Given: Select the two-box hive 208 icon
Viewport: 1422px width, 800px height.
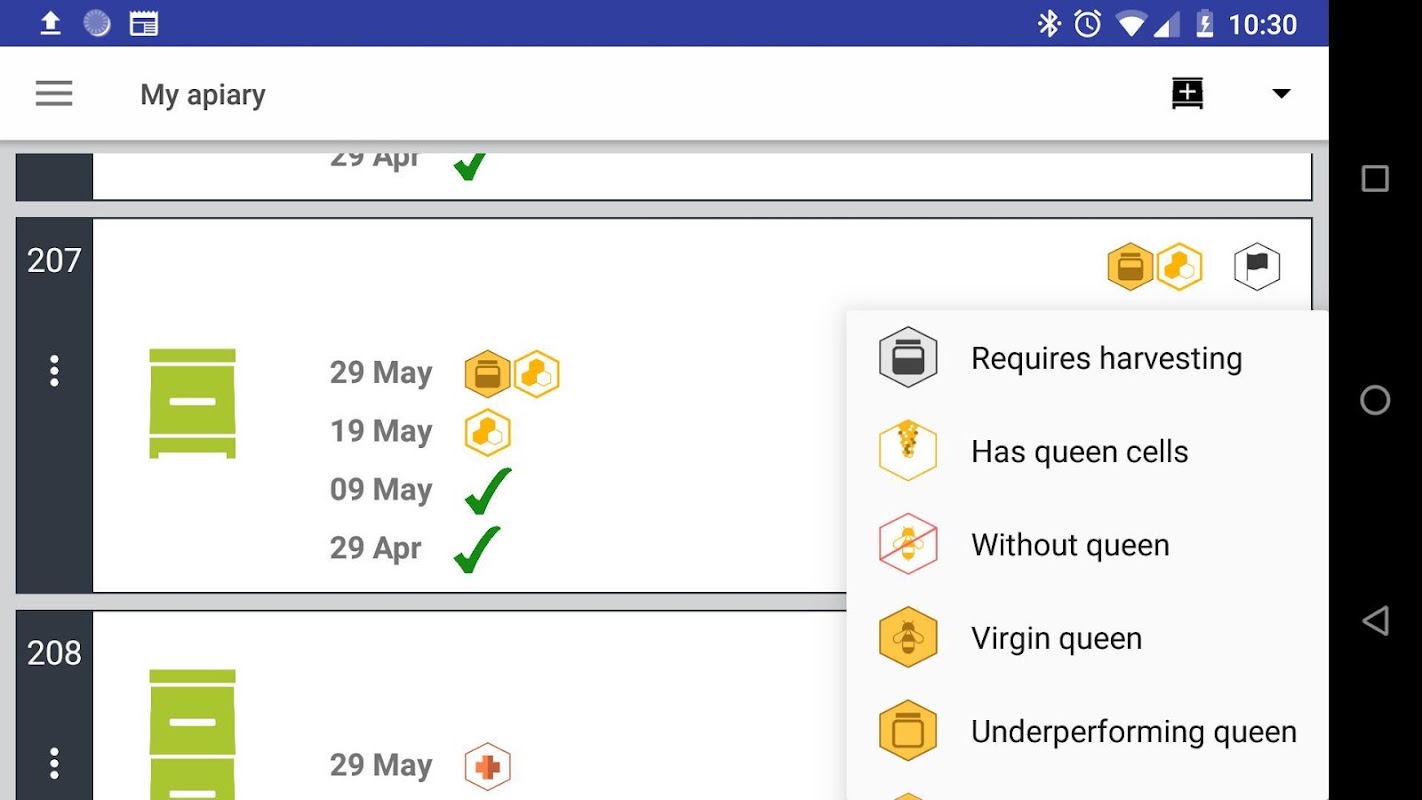Looking at the screenshot, I should pyautogui.click(x=192, y=735).
